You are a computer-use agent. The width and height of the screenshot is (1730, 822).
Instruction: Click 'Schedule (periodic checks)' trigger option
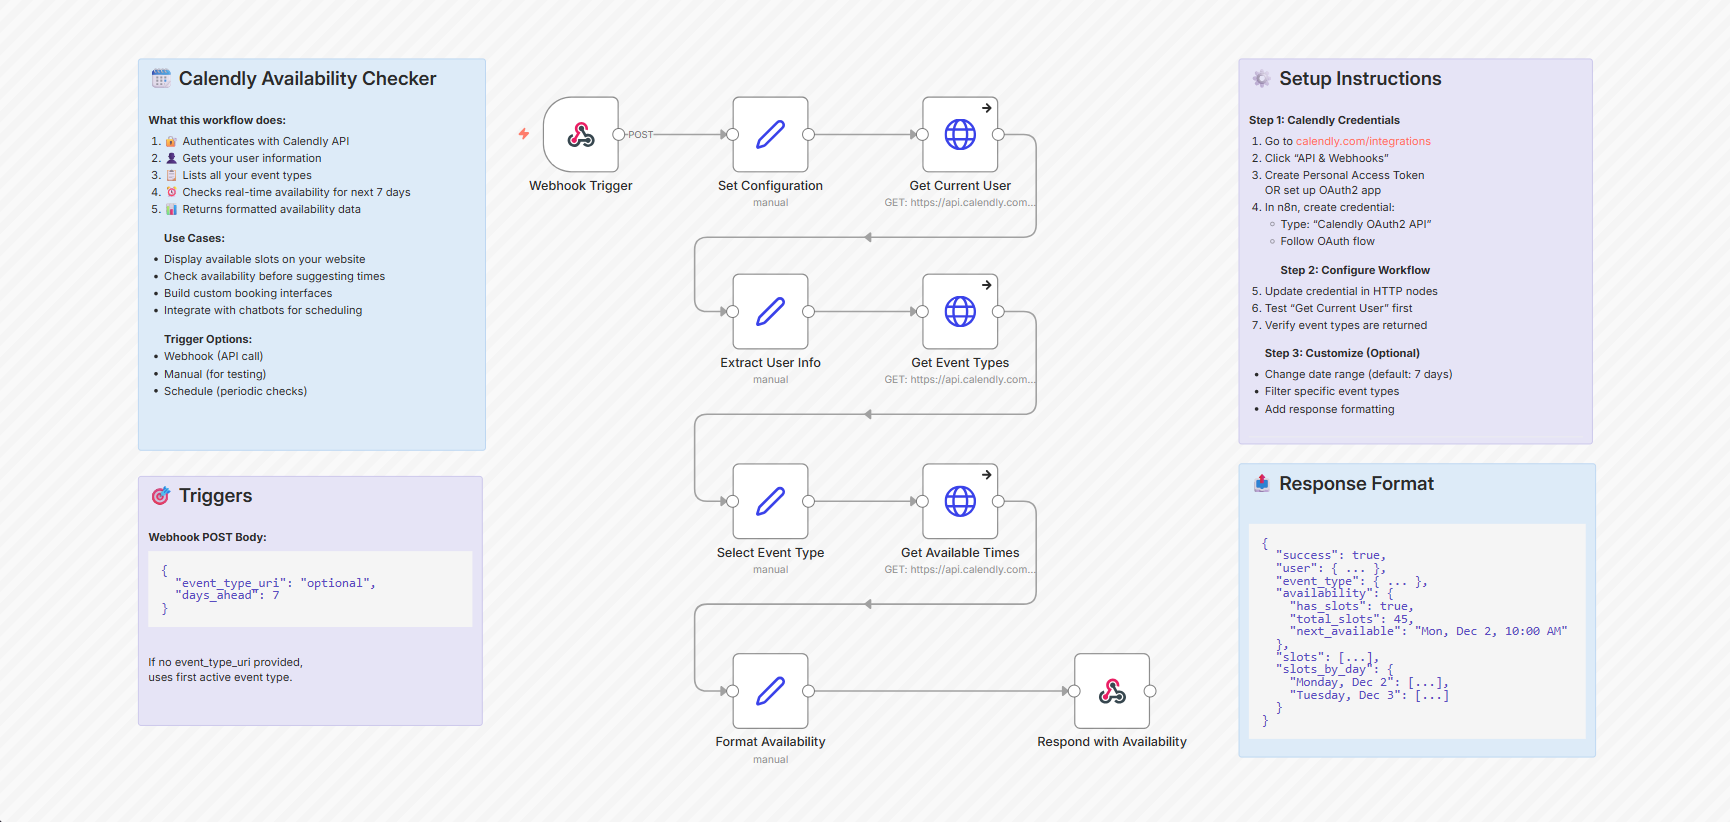coord(235,391)
